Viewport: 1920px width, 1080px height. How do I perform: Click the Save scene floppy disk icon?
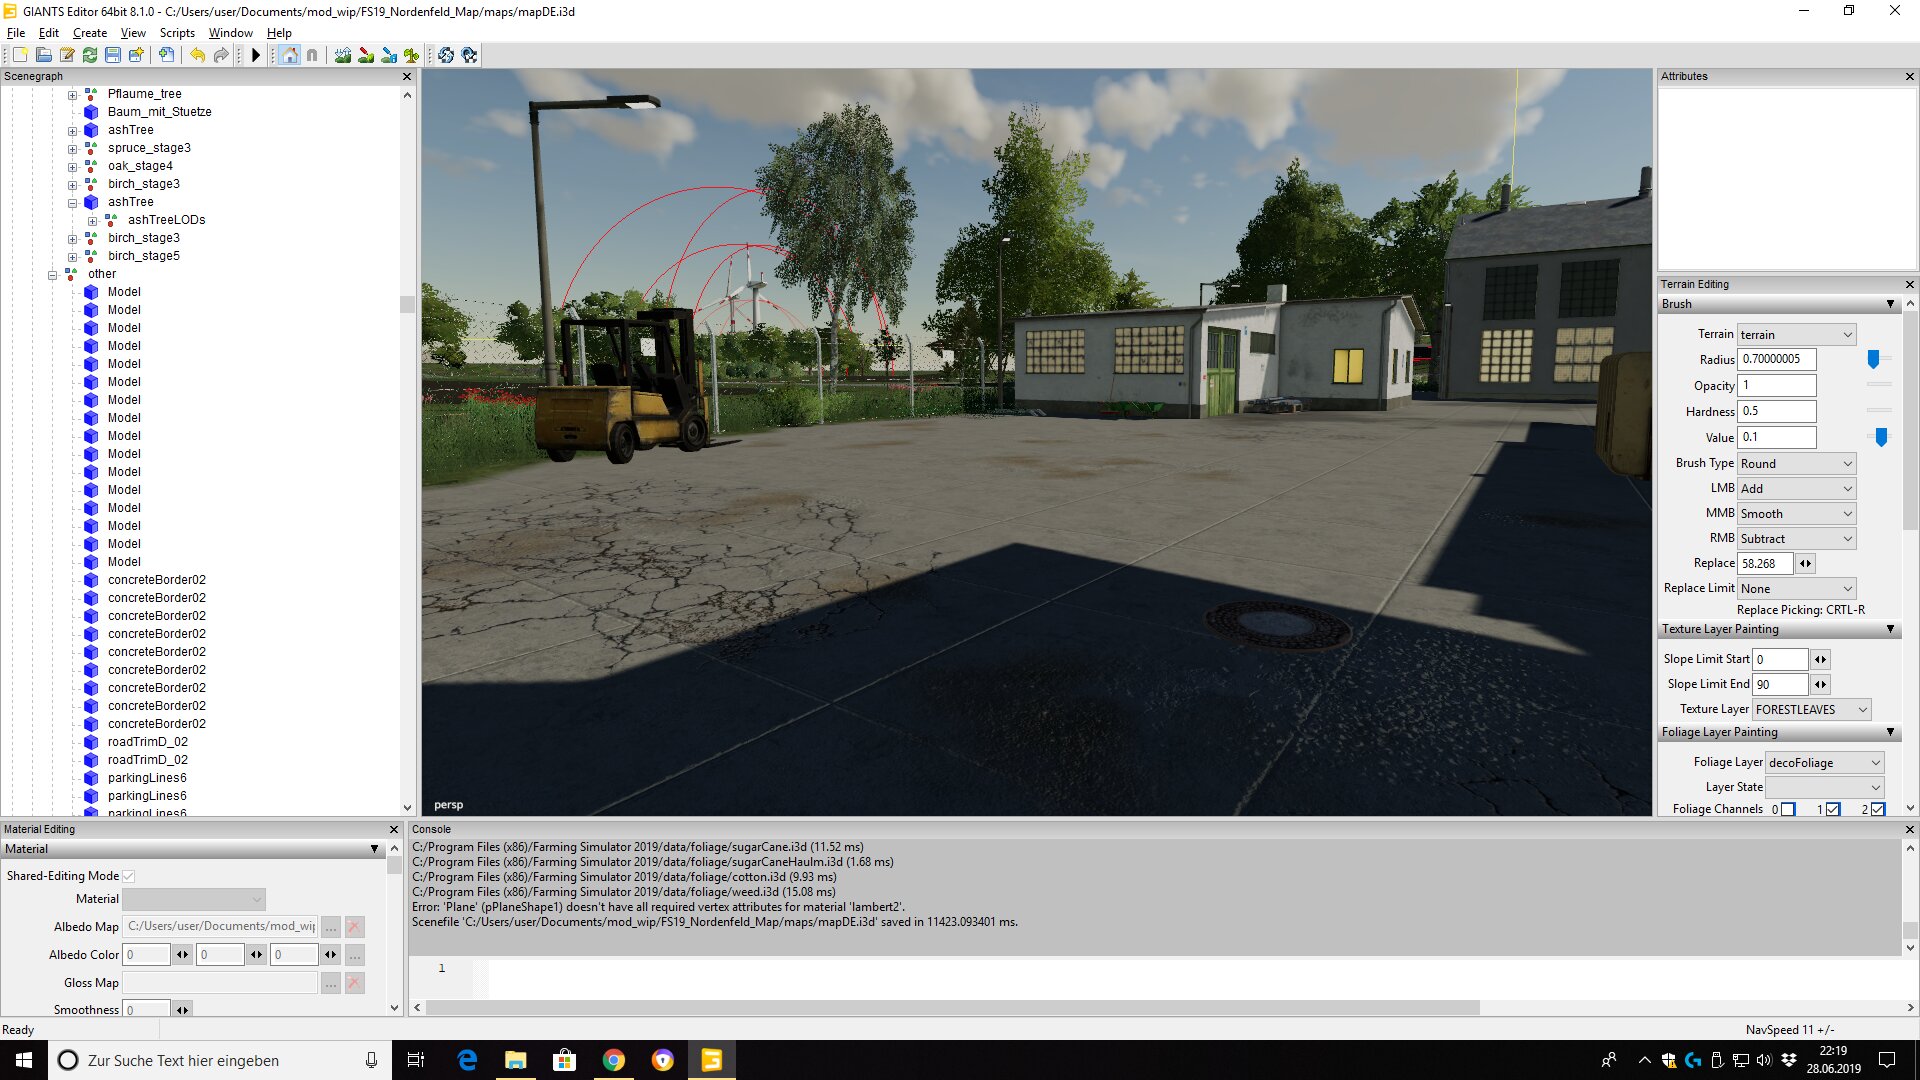click(113, 55)
